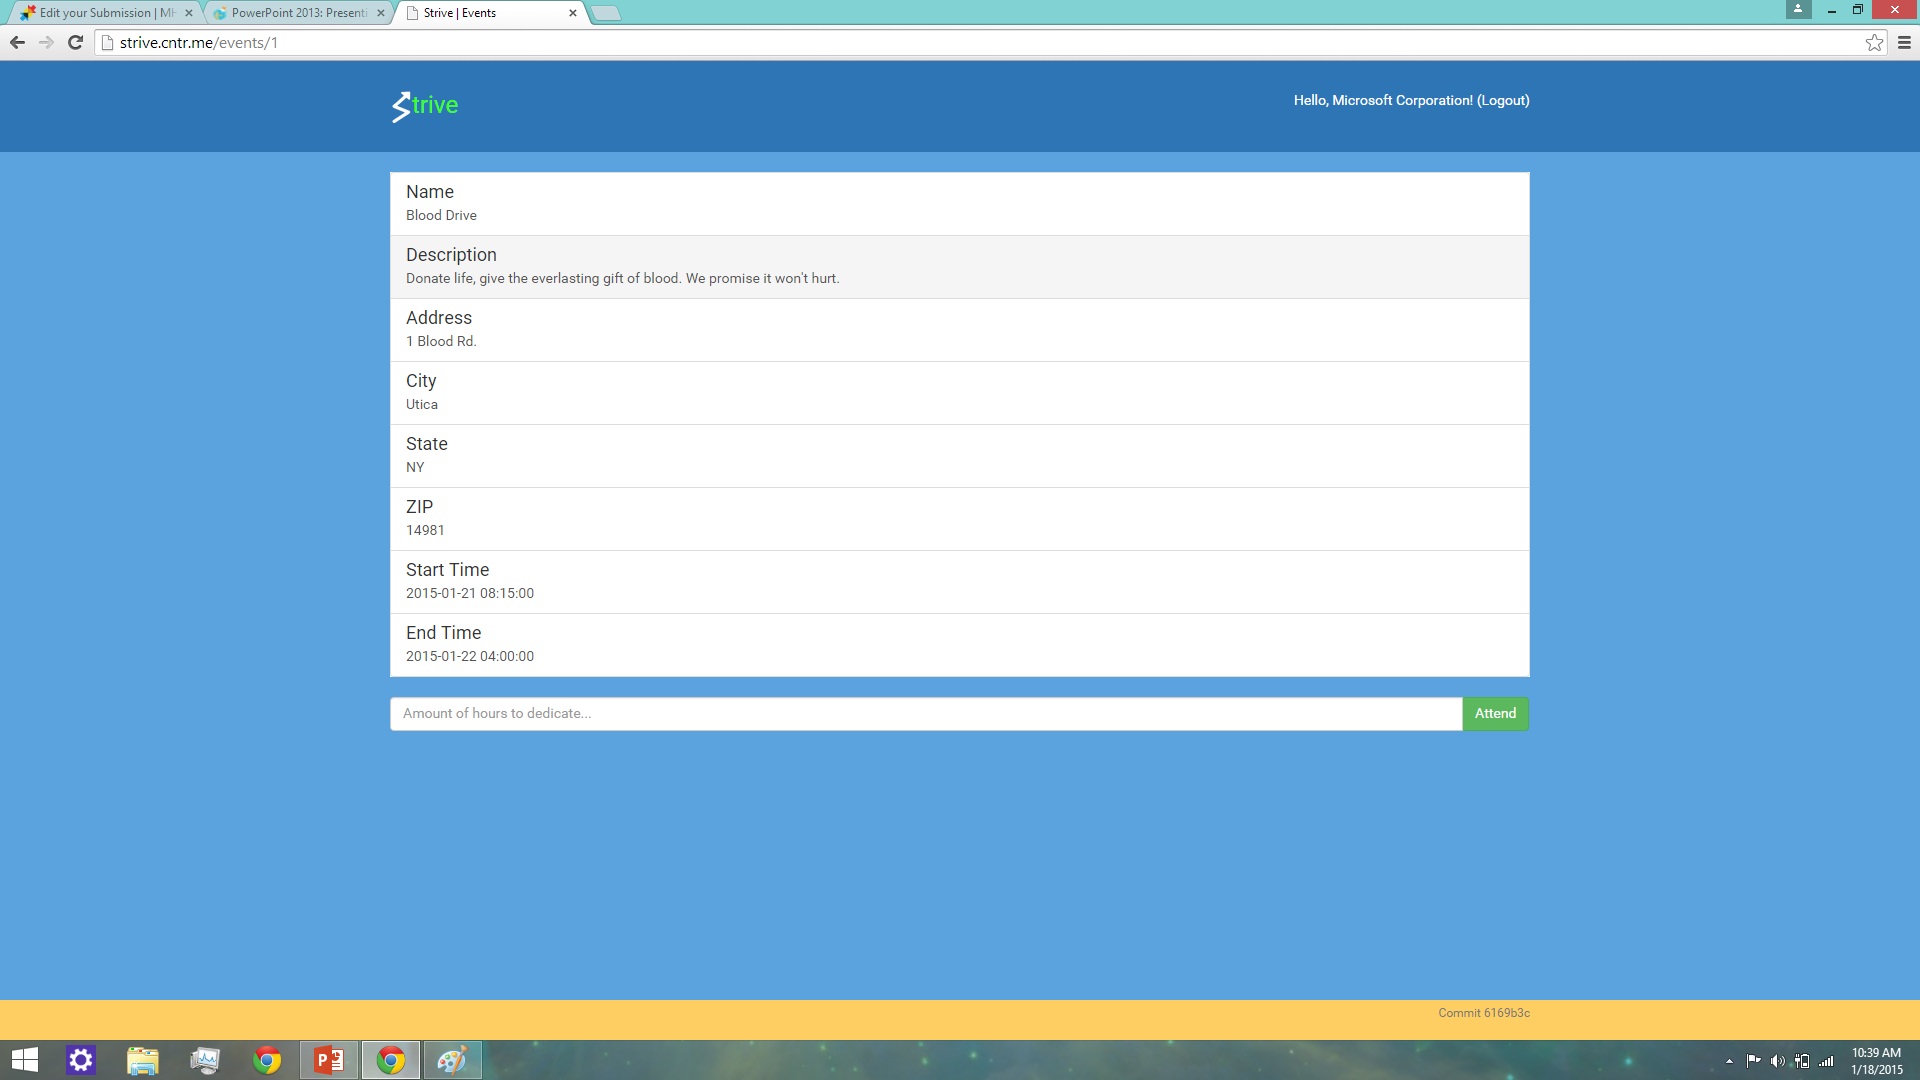
Task: Switch to PowerPoint 2013 browser tab
Action: (x=295, y=13)
